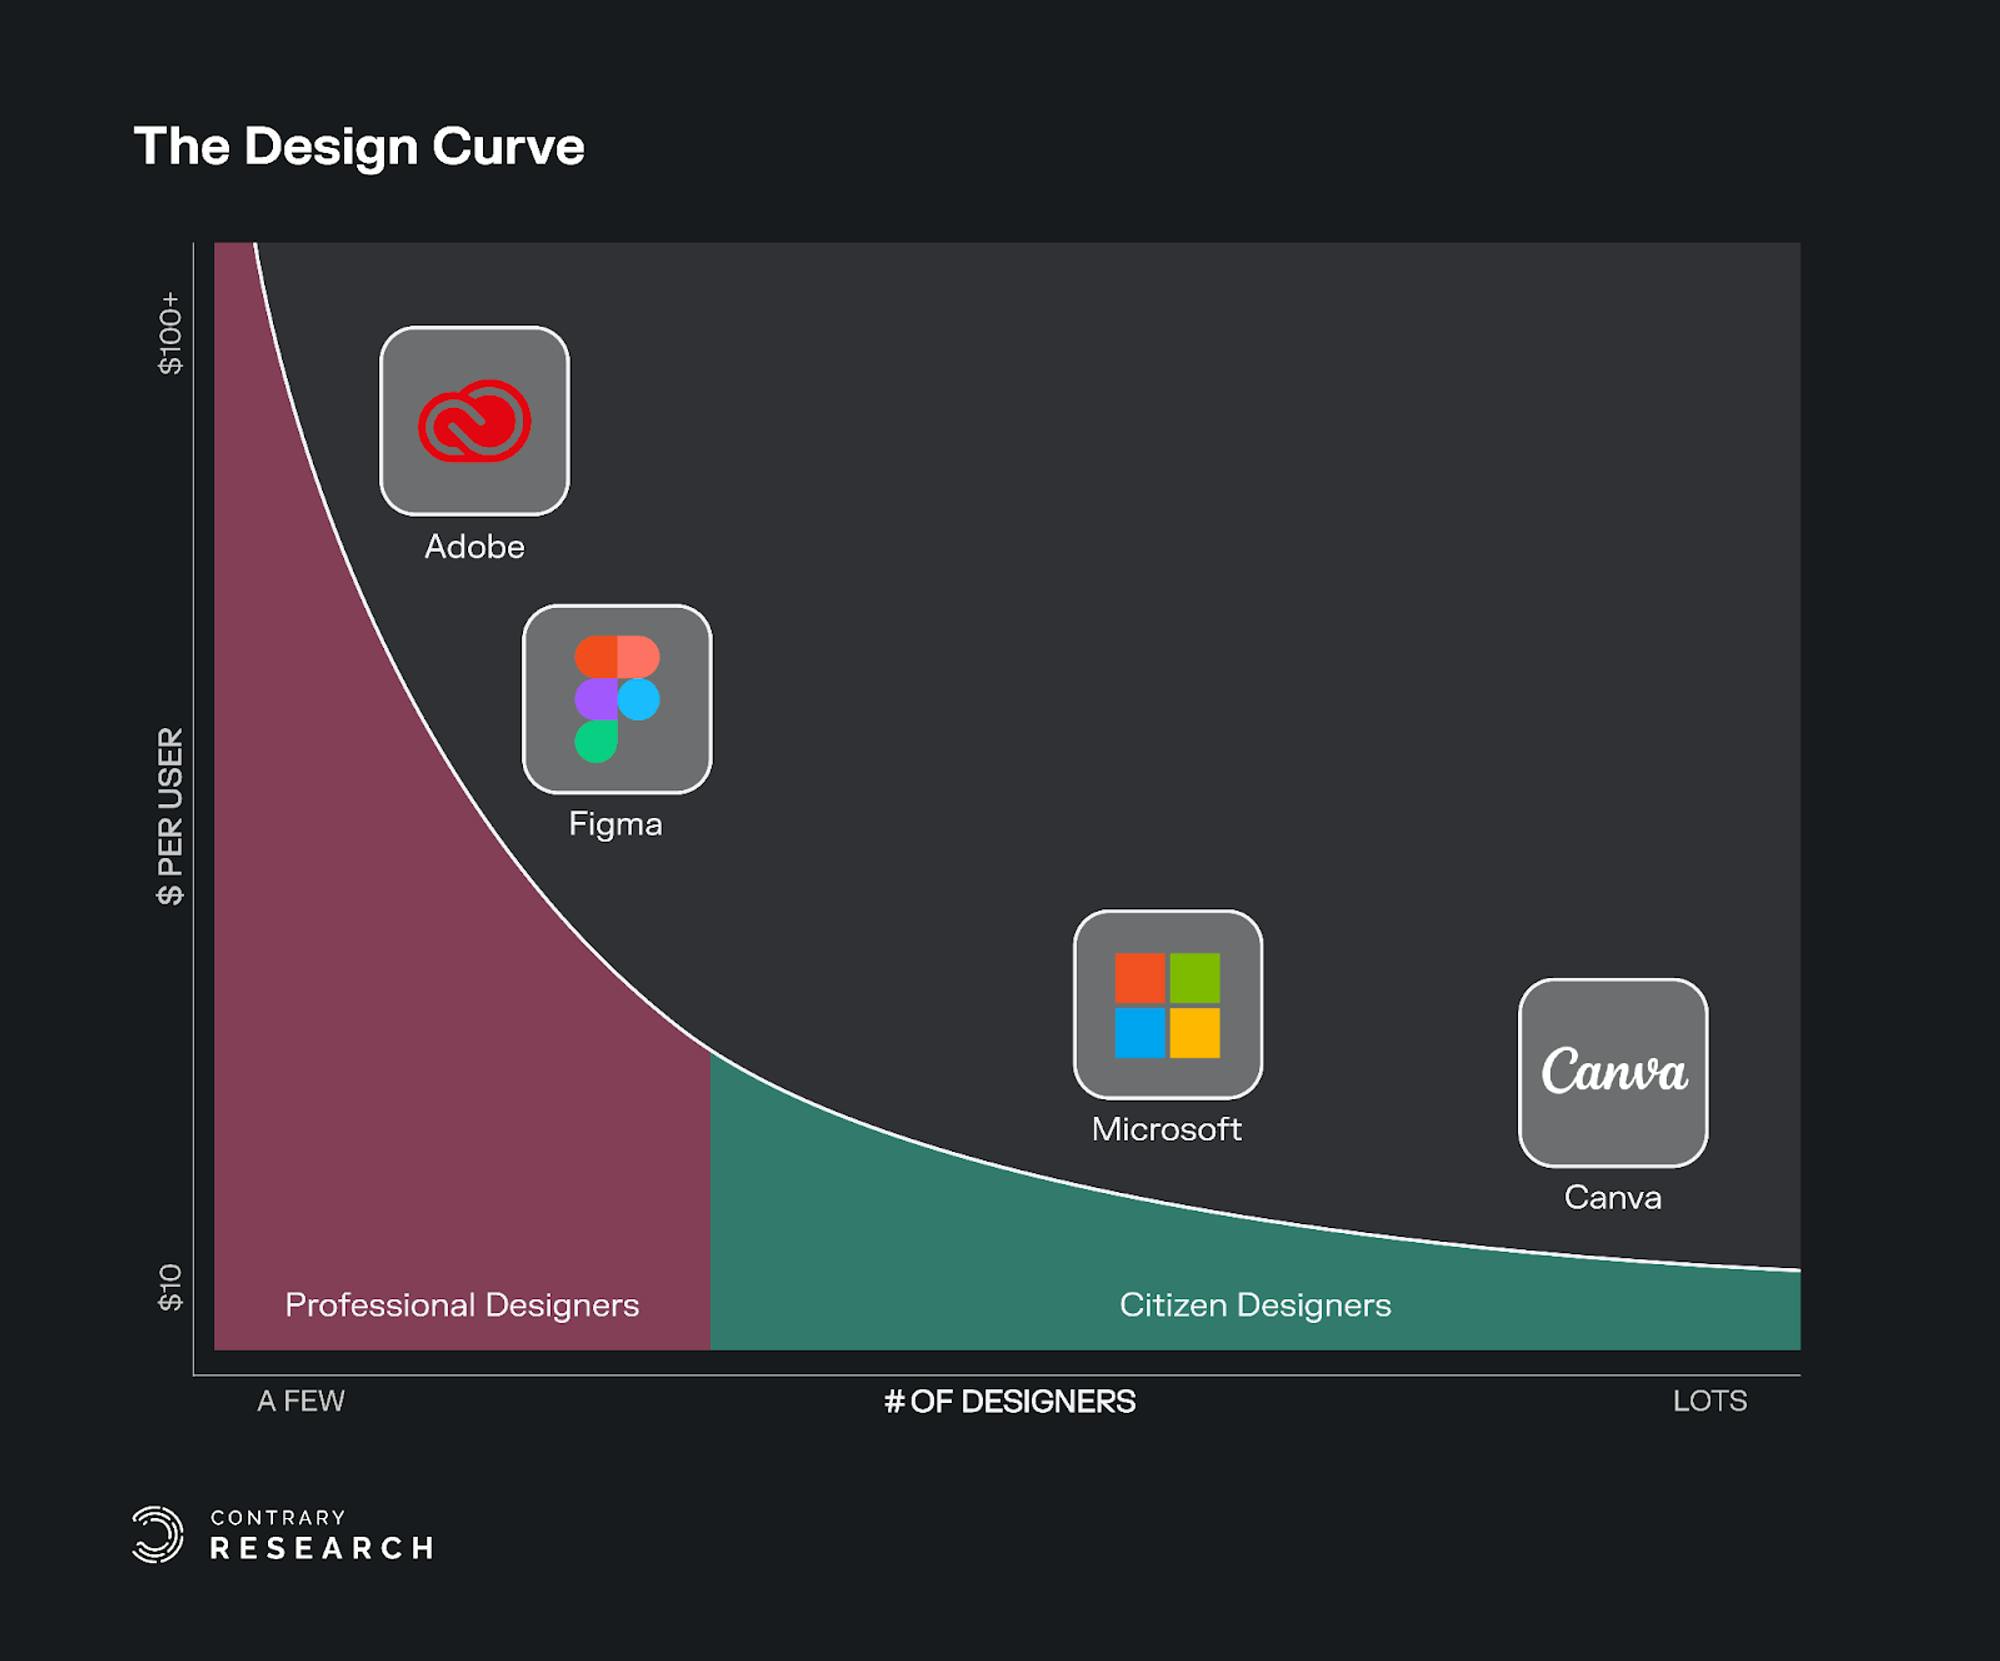Viewport: 2000px width, 1661px height.
Task: Click the Figma text label
Action: [615, 824]
